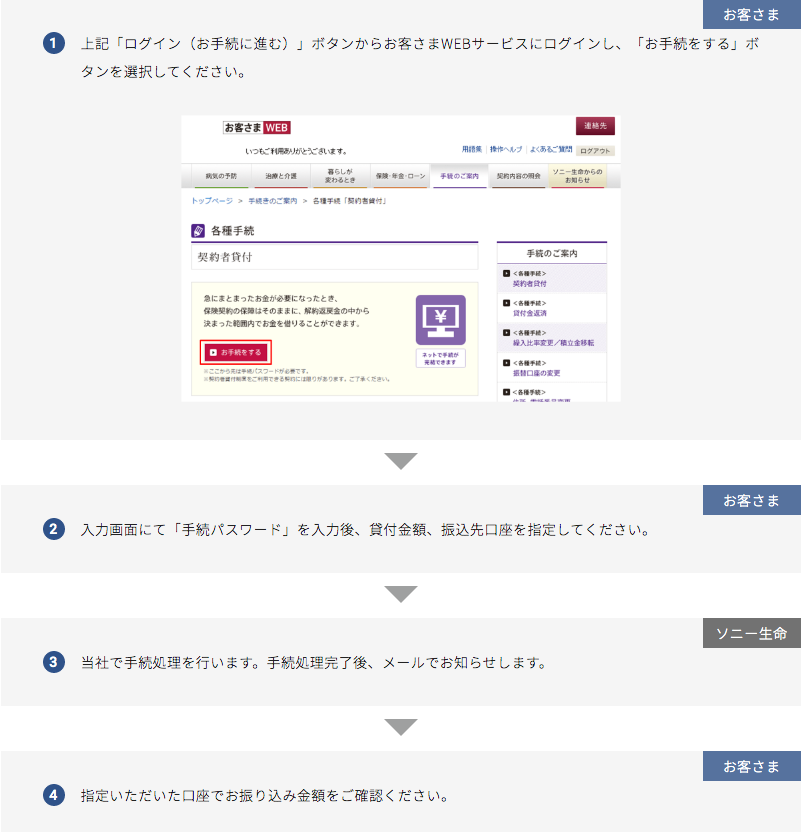
Task: Click the お客さまWEB logo
Action: pos(257,128)
